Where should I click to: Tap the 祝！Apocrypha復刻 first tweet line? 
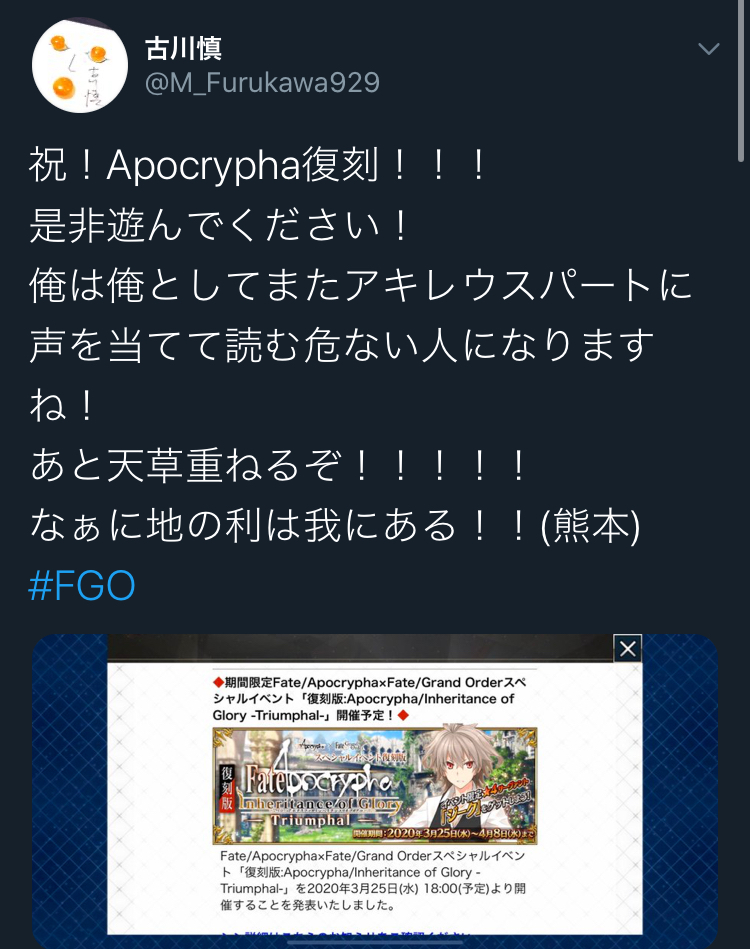(x=257, y=165)
